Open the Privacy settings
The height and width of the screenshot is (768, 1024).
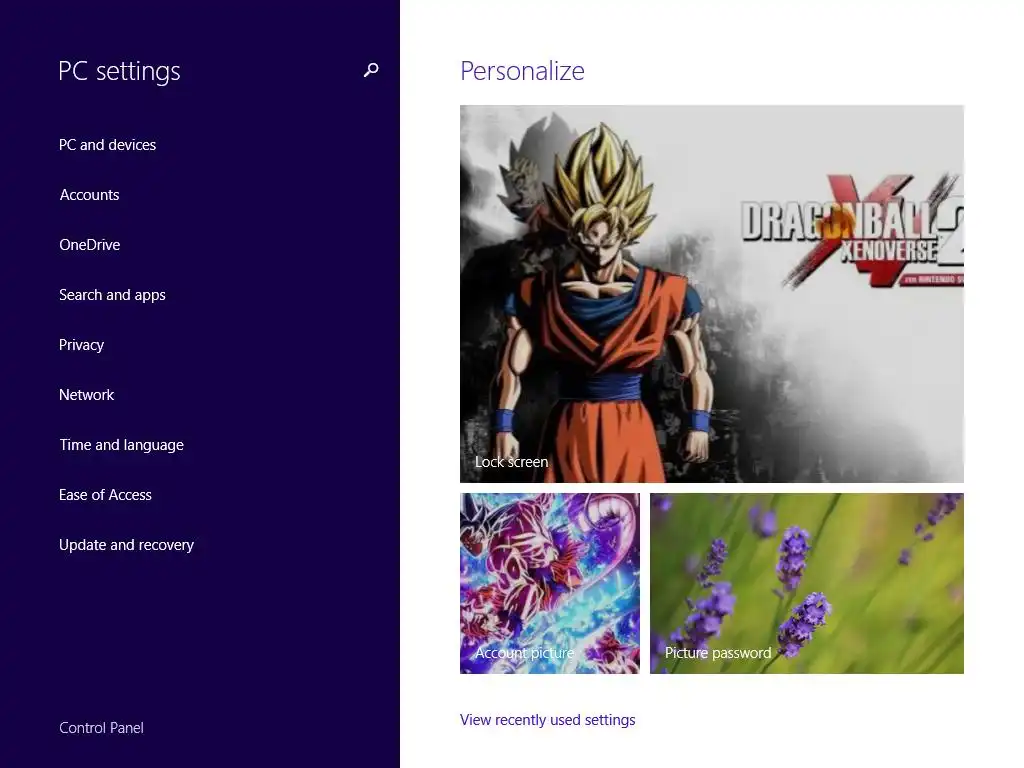coord(82,345)
